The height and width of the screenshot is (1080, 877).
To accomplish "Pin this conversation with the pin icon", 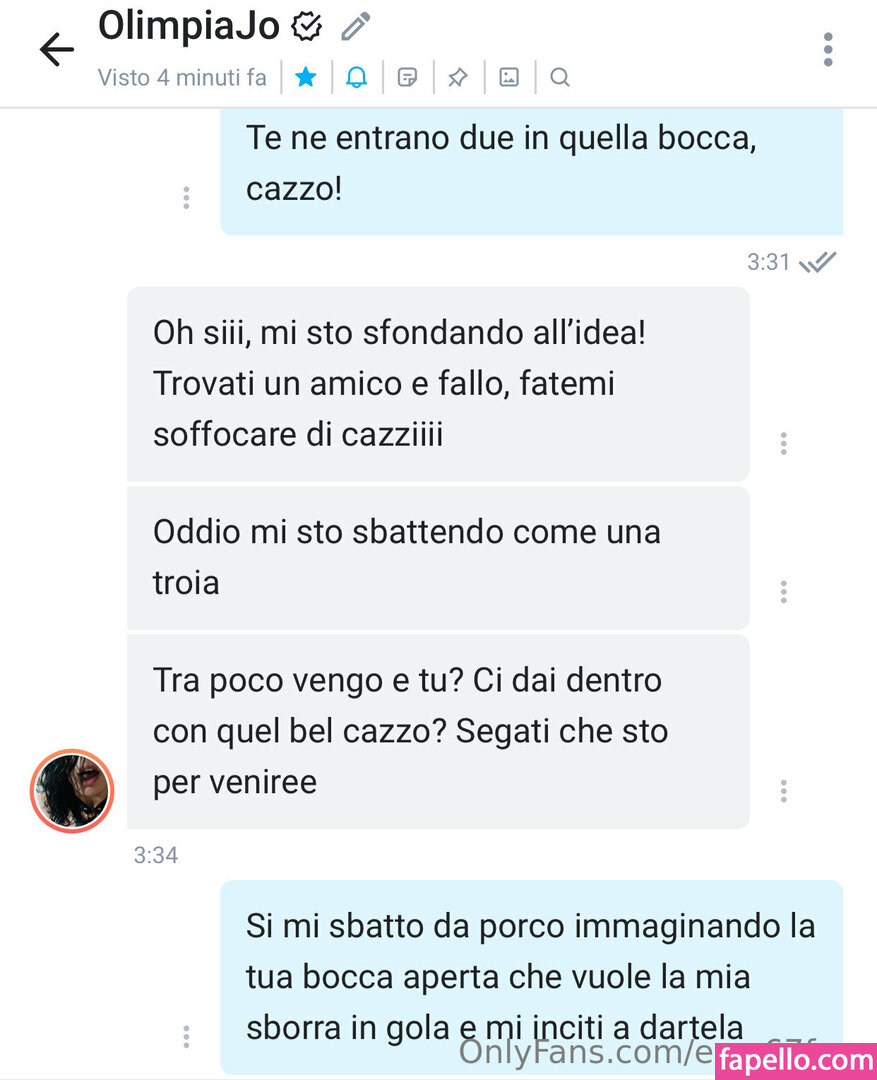I will 457,77.
